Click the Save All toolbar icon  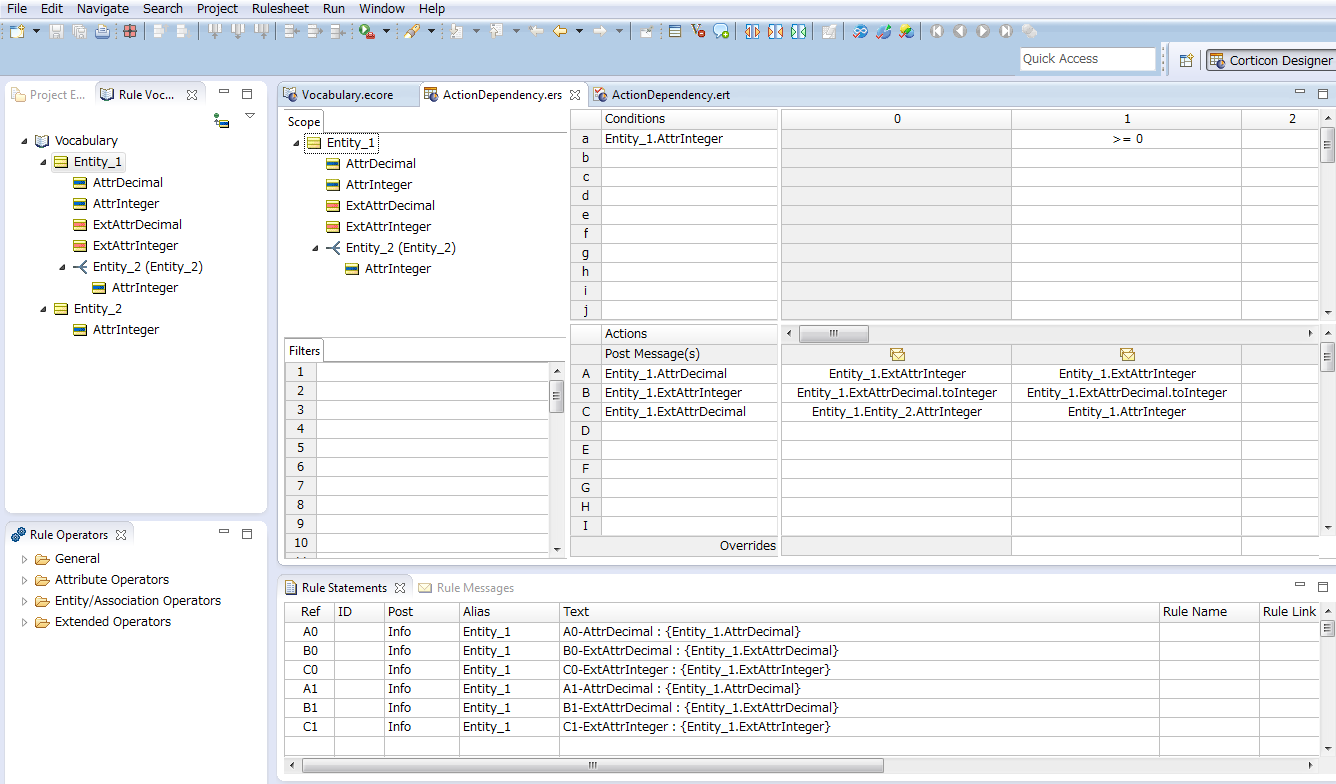[79, 31]
